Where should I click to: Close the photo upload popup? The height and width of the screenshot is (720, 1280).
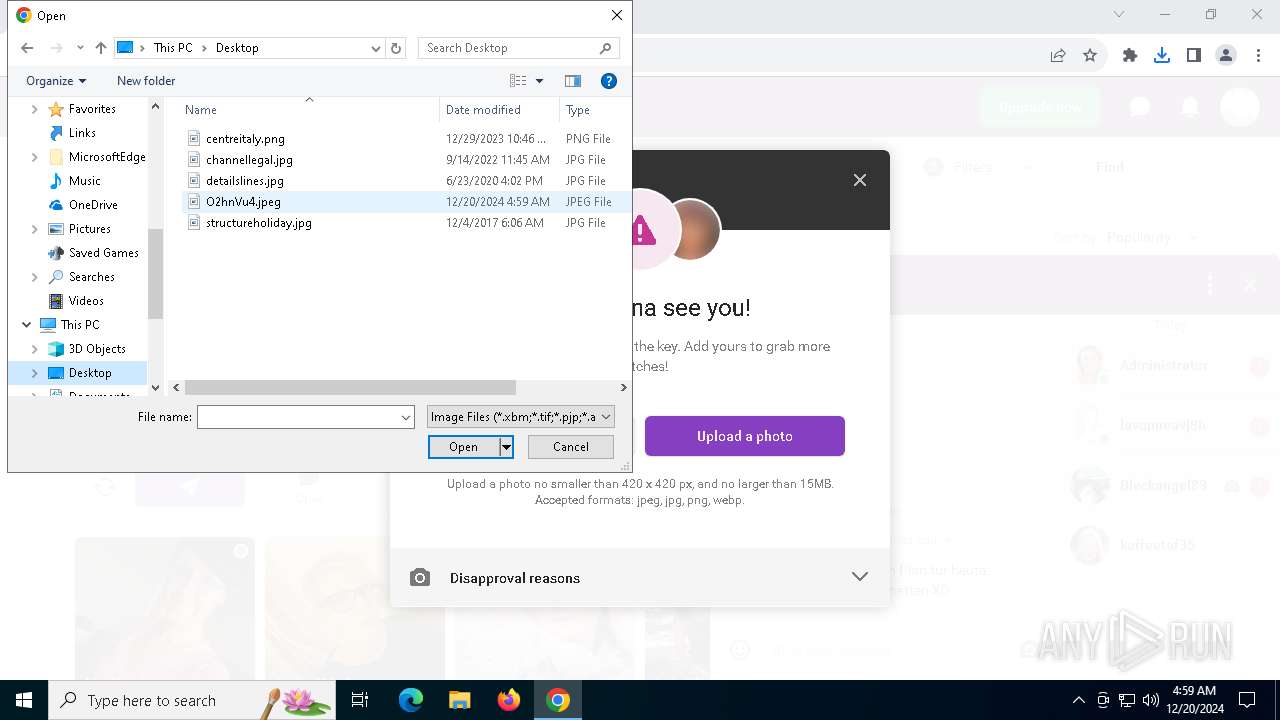coord(860,180)
